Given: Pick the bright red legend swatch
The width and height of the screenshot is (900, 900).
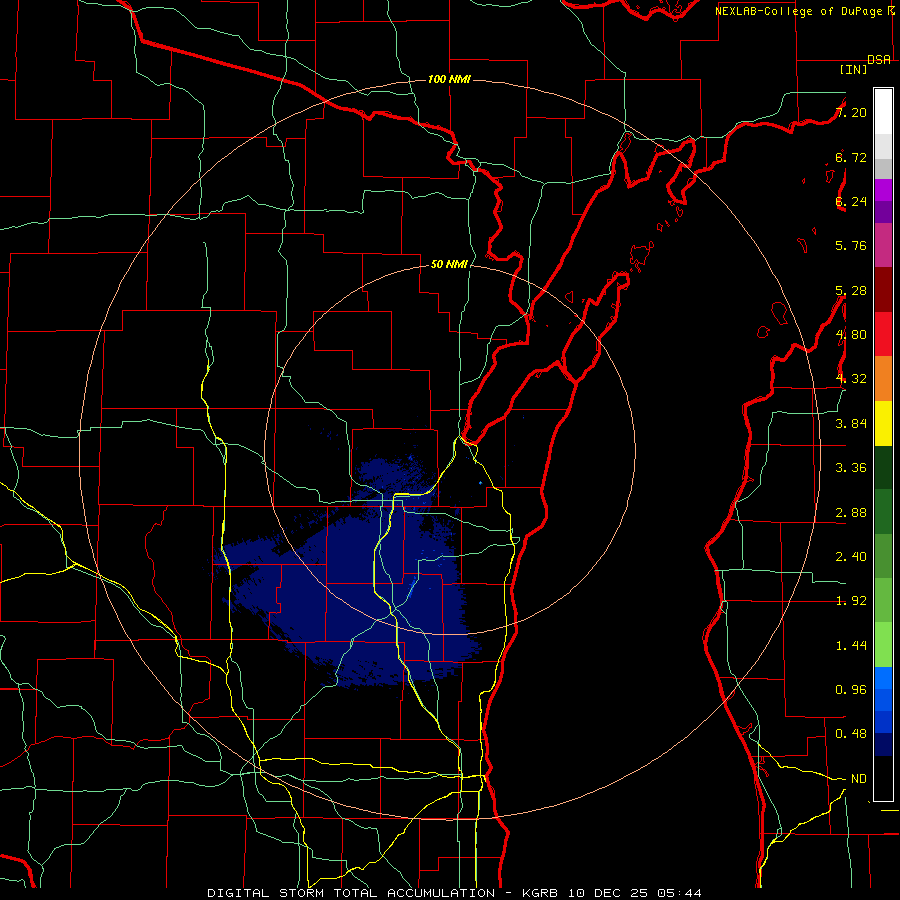Looking at the screenshot, I should pyautogui.click(x=883, y=334).
